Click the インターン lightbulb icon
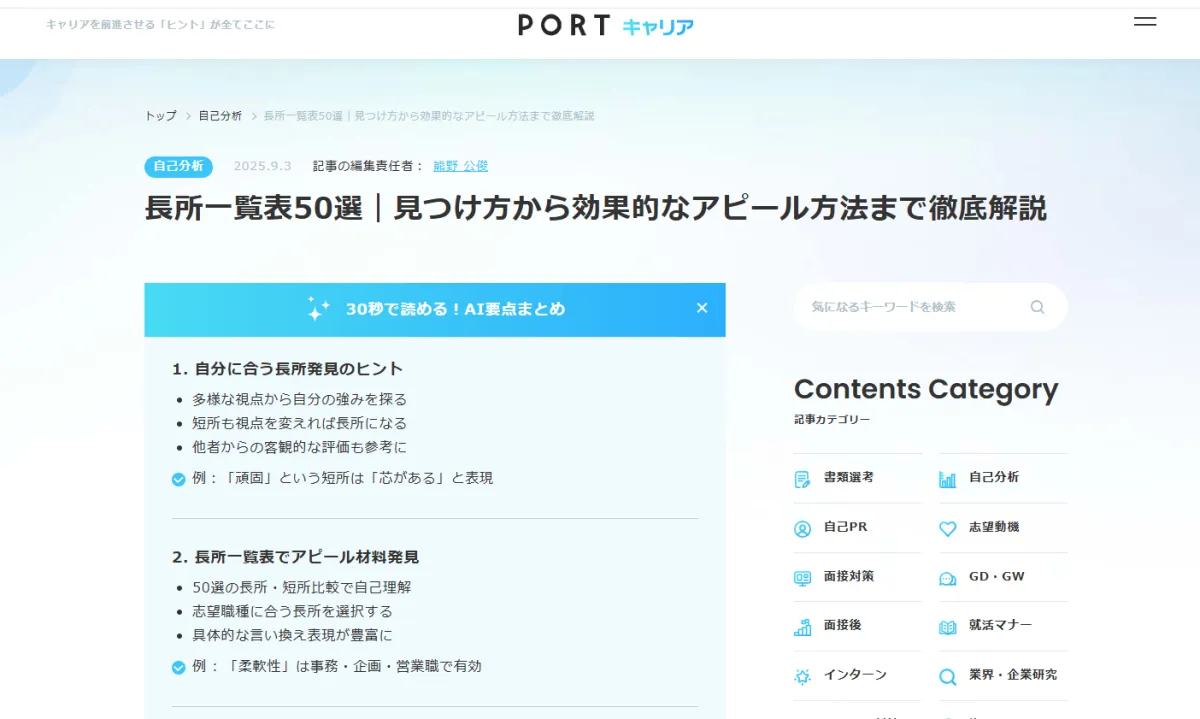 (x=802, y=677)
